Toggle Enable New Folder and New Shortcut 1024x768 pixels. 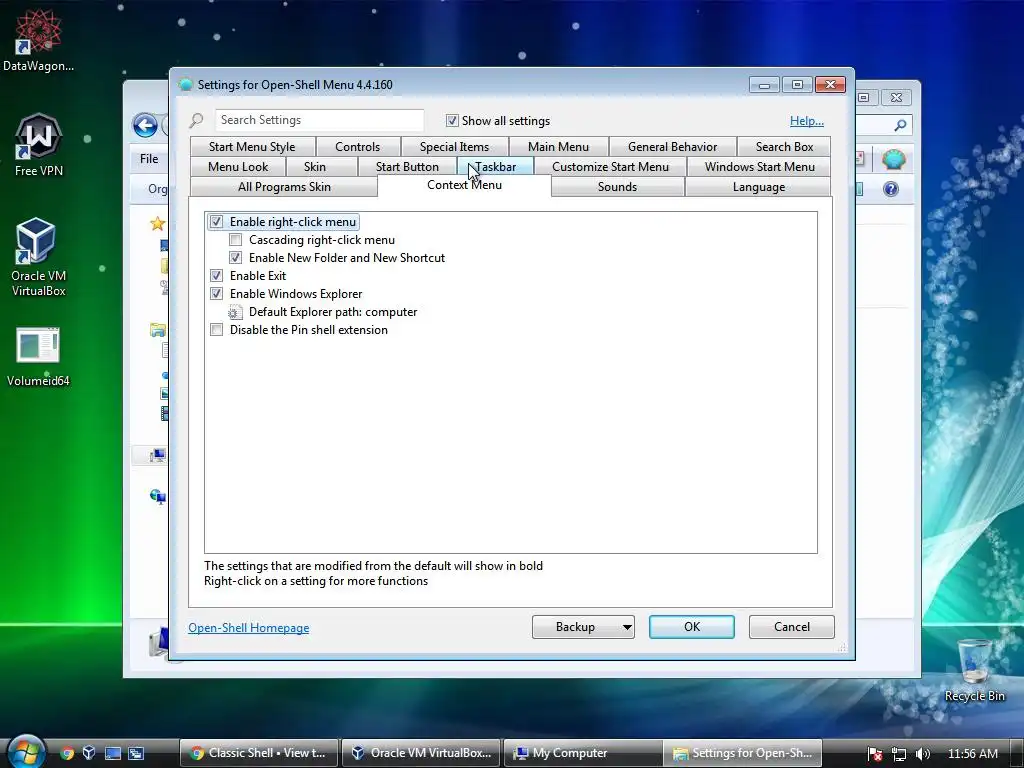(x=235, y=258)
